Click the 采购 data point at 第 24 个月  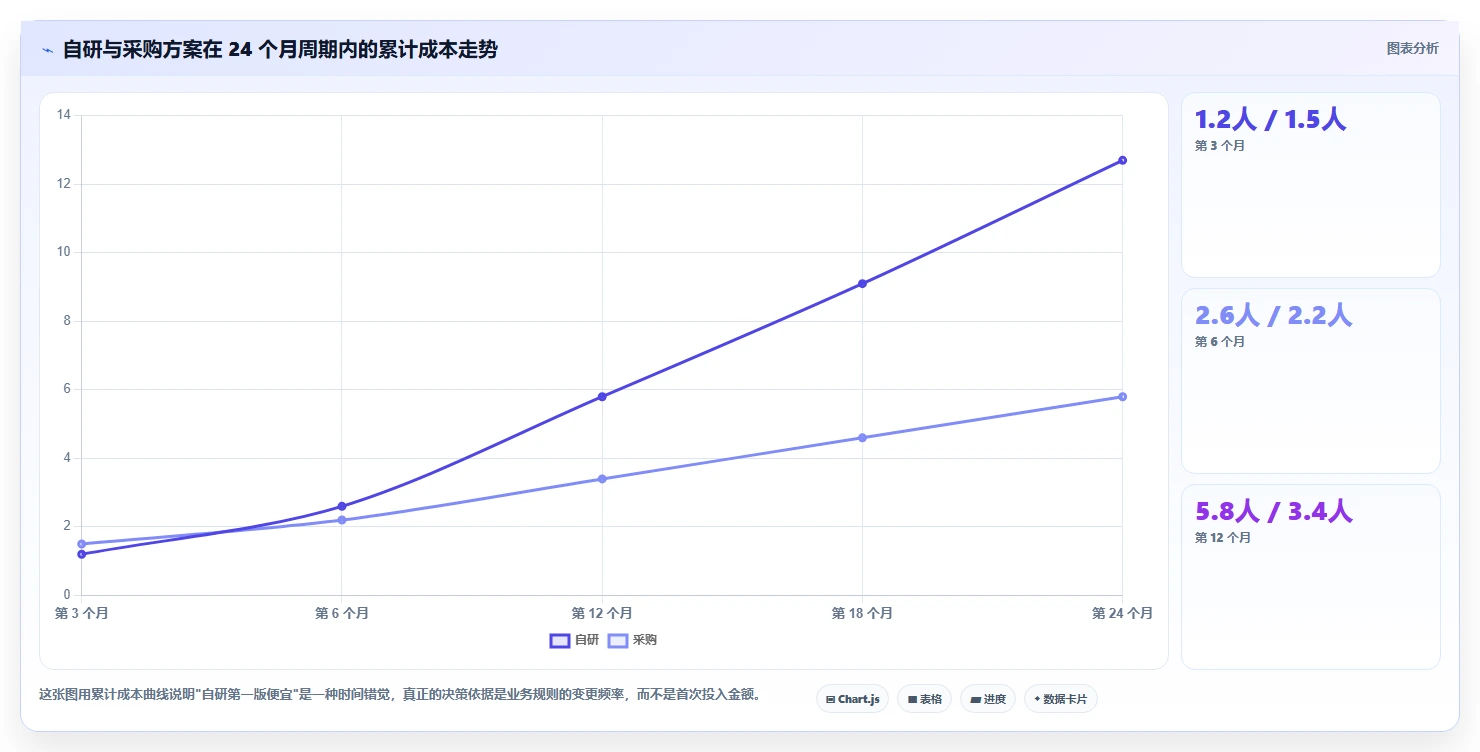(x=1122, y=397)
